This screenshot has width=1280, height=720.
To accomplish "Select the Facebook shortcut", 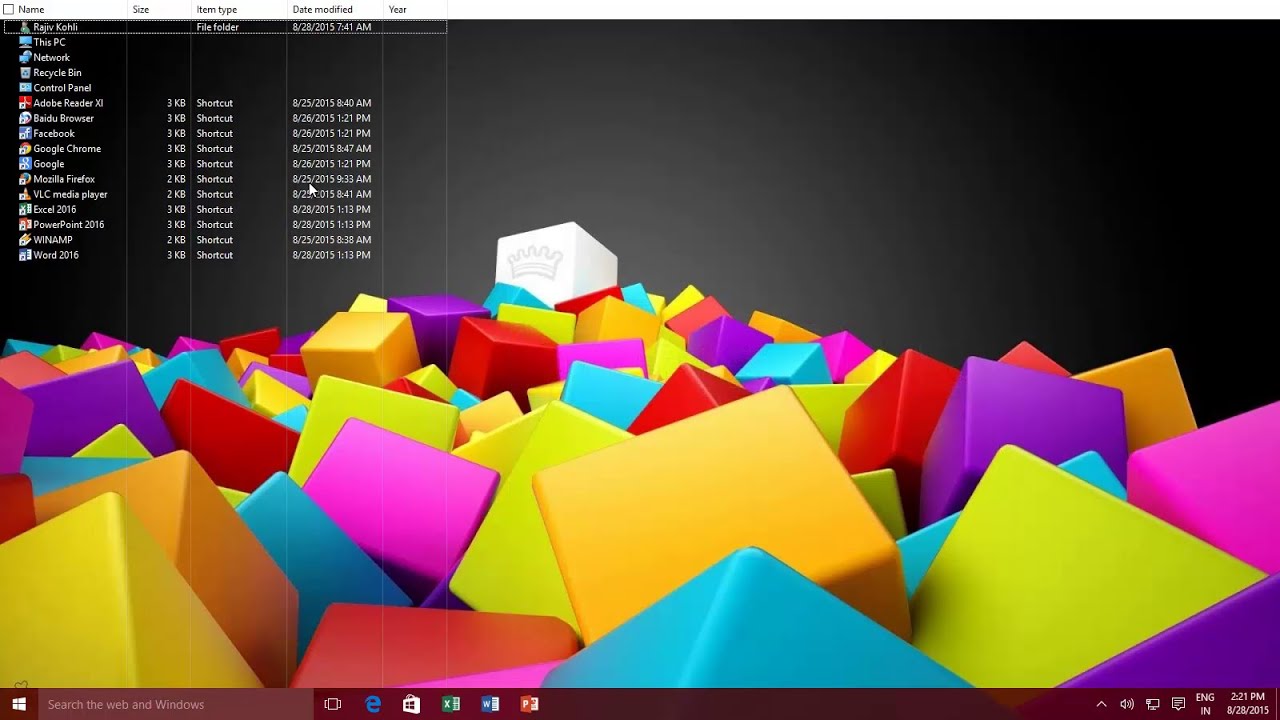I will click(52, 133).
